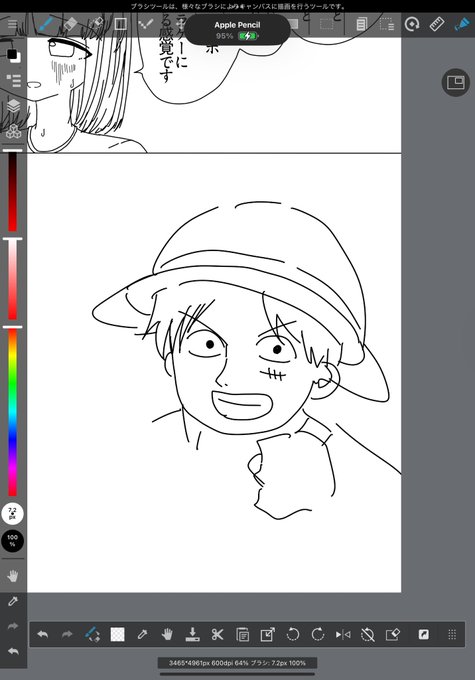Rotate canvas counterclockwise
Image resolution: width=475 pixels, height=680 pixels.
click(293, 634)
